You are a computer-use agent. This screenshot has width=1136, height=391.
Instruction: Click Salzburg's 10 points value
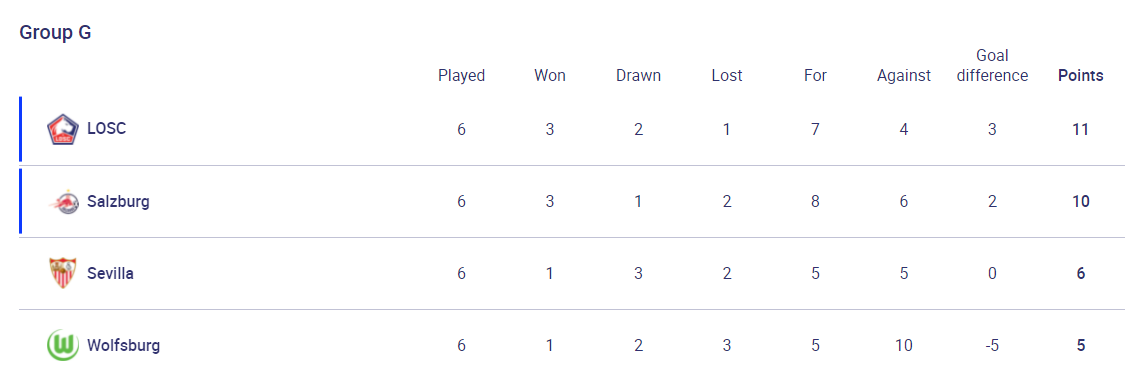(x=1080, y=201)
